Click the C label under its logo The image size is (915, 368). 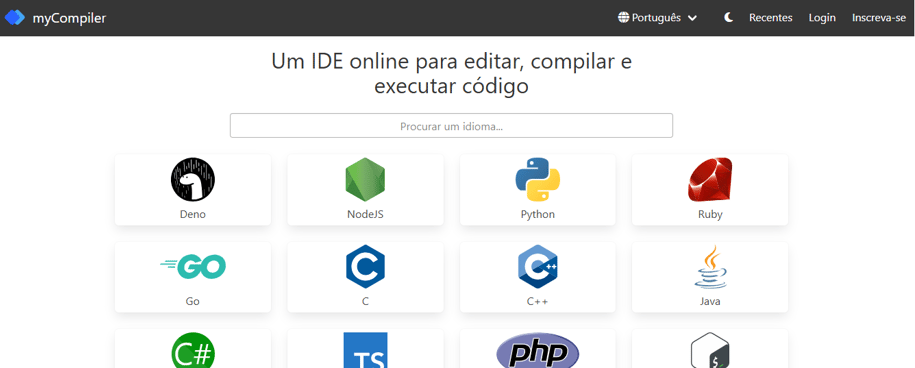(x=365, y=302)
